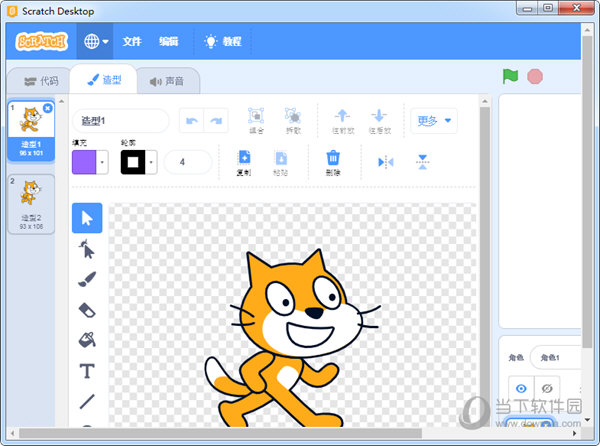Click the undo arrow button
Screen dimensions: 600x446
pos(192,121)
